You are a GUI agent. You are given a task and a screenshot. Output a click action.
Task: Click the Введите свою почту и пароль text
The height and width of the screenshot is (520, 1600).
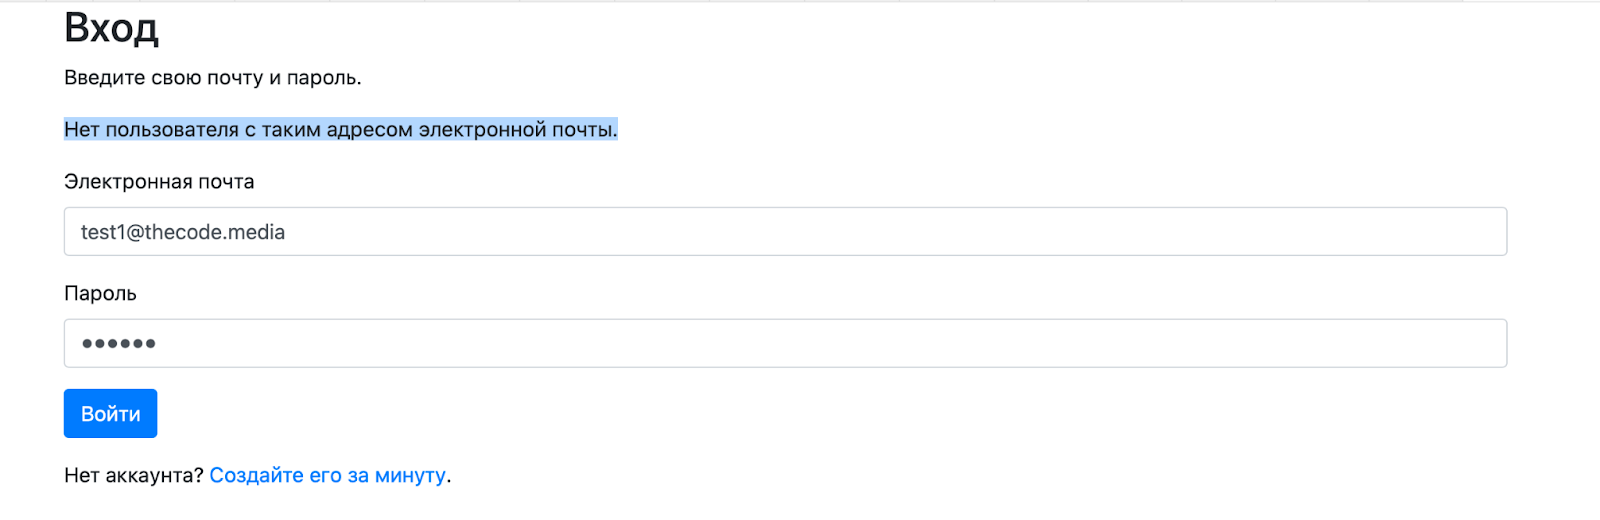pyautogui.click(x=212, y=78)
